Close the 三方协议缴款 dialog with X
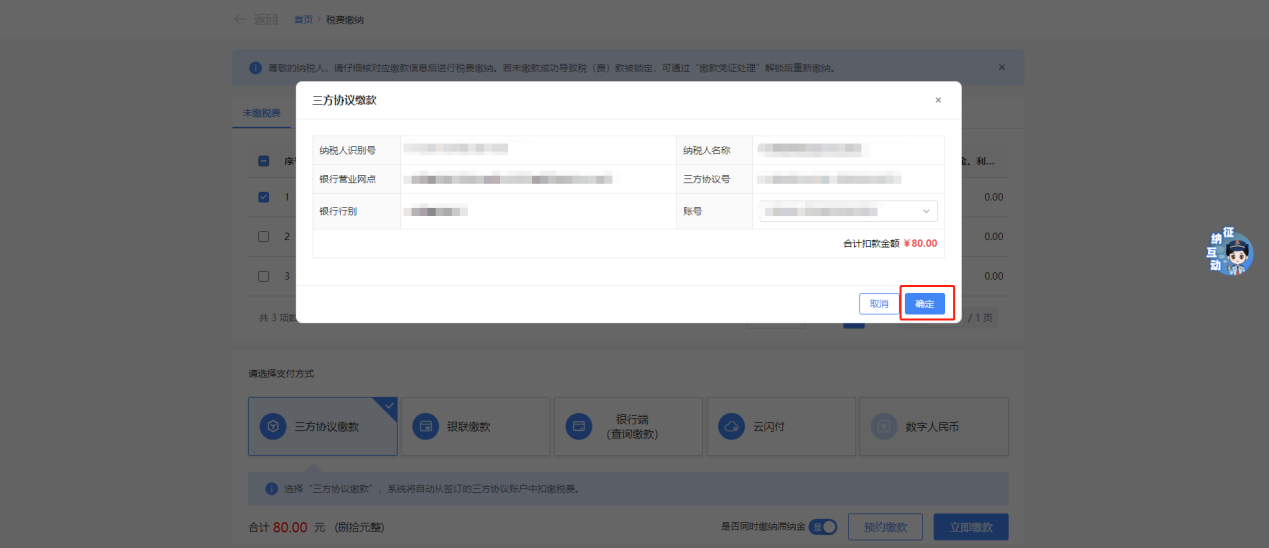 pyautogui.click(x=937, y=101)
